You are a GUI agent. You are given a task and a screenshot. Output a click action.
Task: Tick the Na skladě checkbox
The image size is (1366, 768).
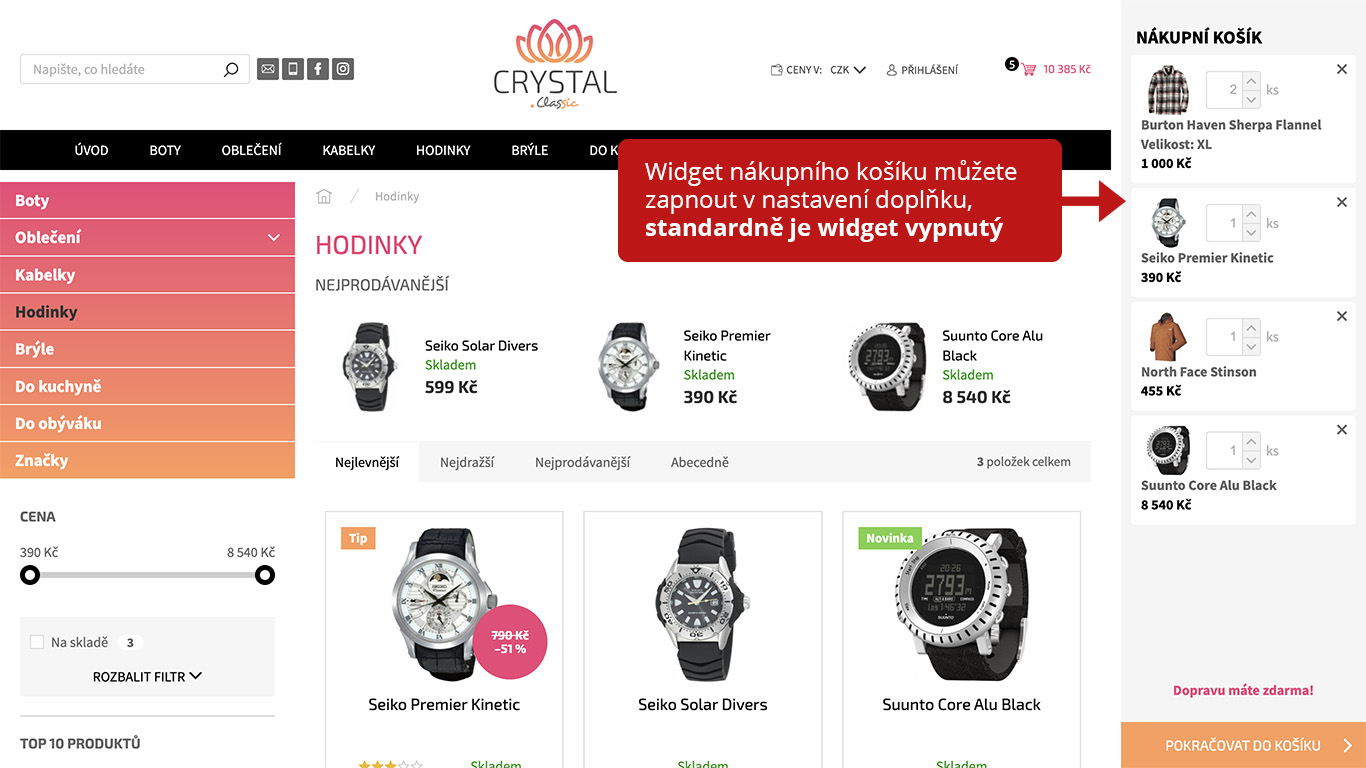(37, 642)
